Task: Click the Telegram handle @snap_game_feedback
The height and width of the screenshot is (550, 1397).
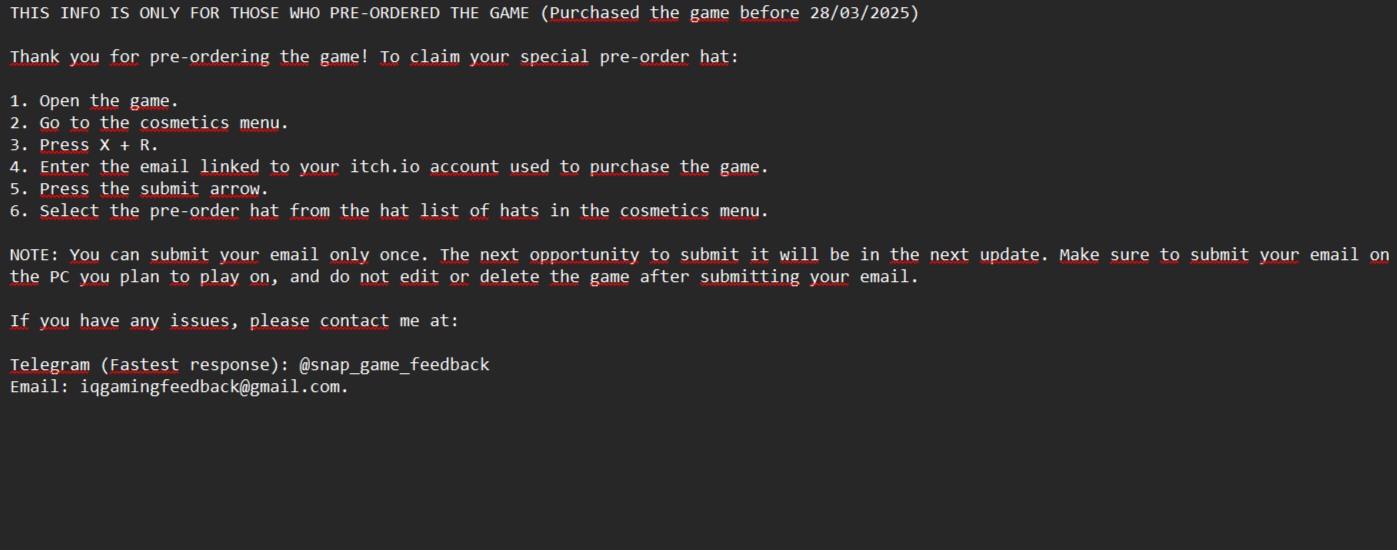Action: (x=394, y=365)
